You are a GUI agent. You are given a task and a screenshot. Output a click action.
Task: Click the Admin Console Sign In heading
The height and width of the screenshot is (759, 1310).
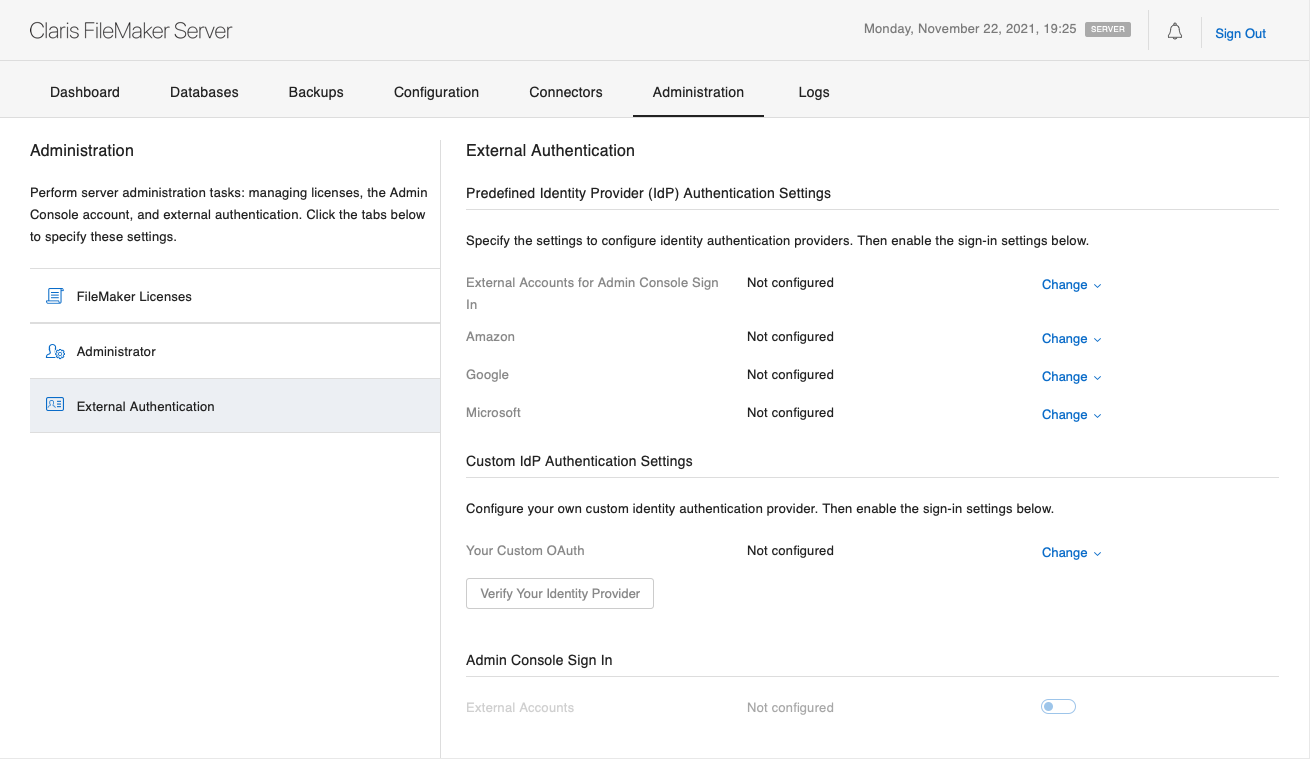(x=539, y=660)
